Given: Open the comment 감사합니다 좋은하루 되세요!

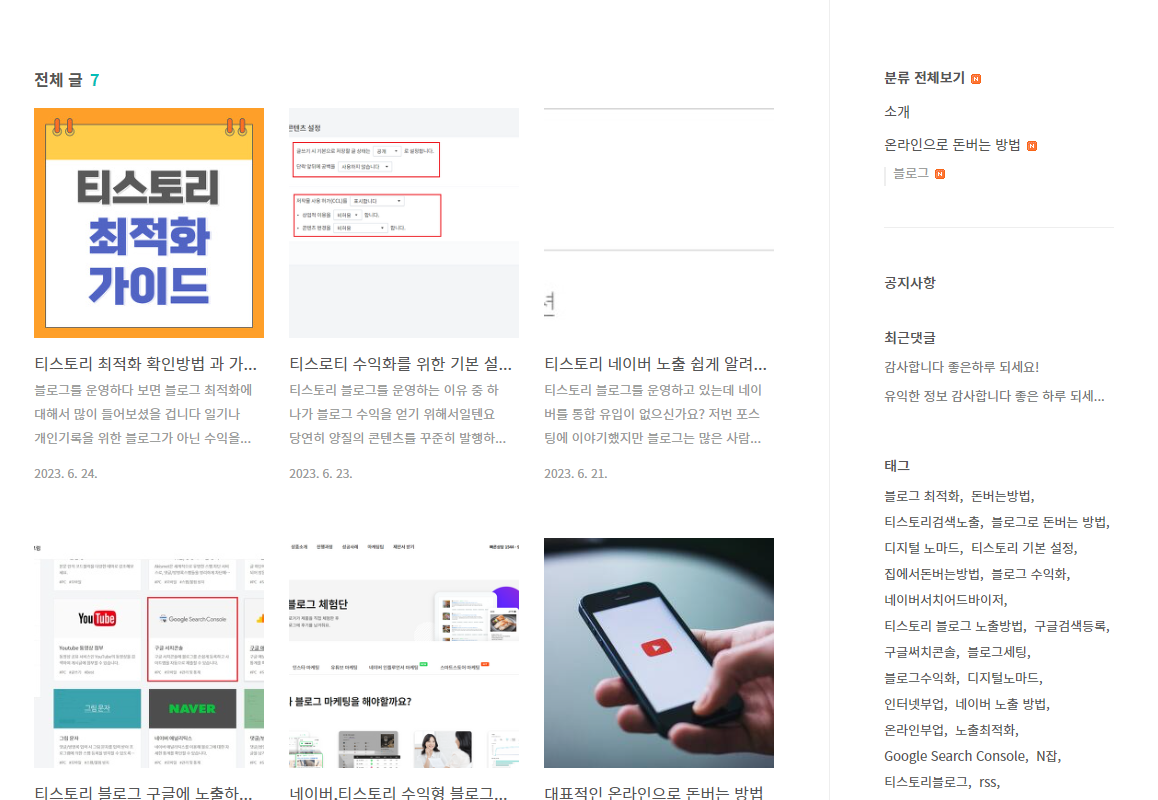Looking at the screenshot, I should (963, 367).
